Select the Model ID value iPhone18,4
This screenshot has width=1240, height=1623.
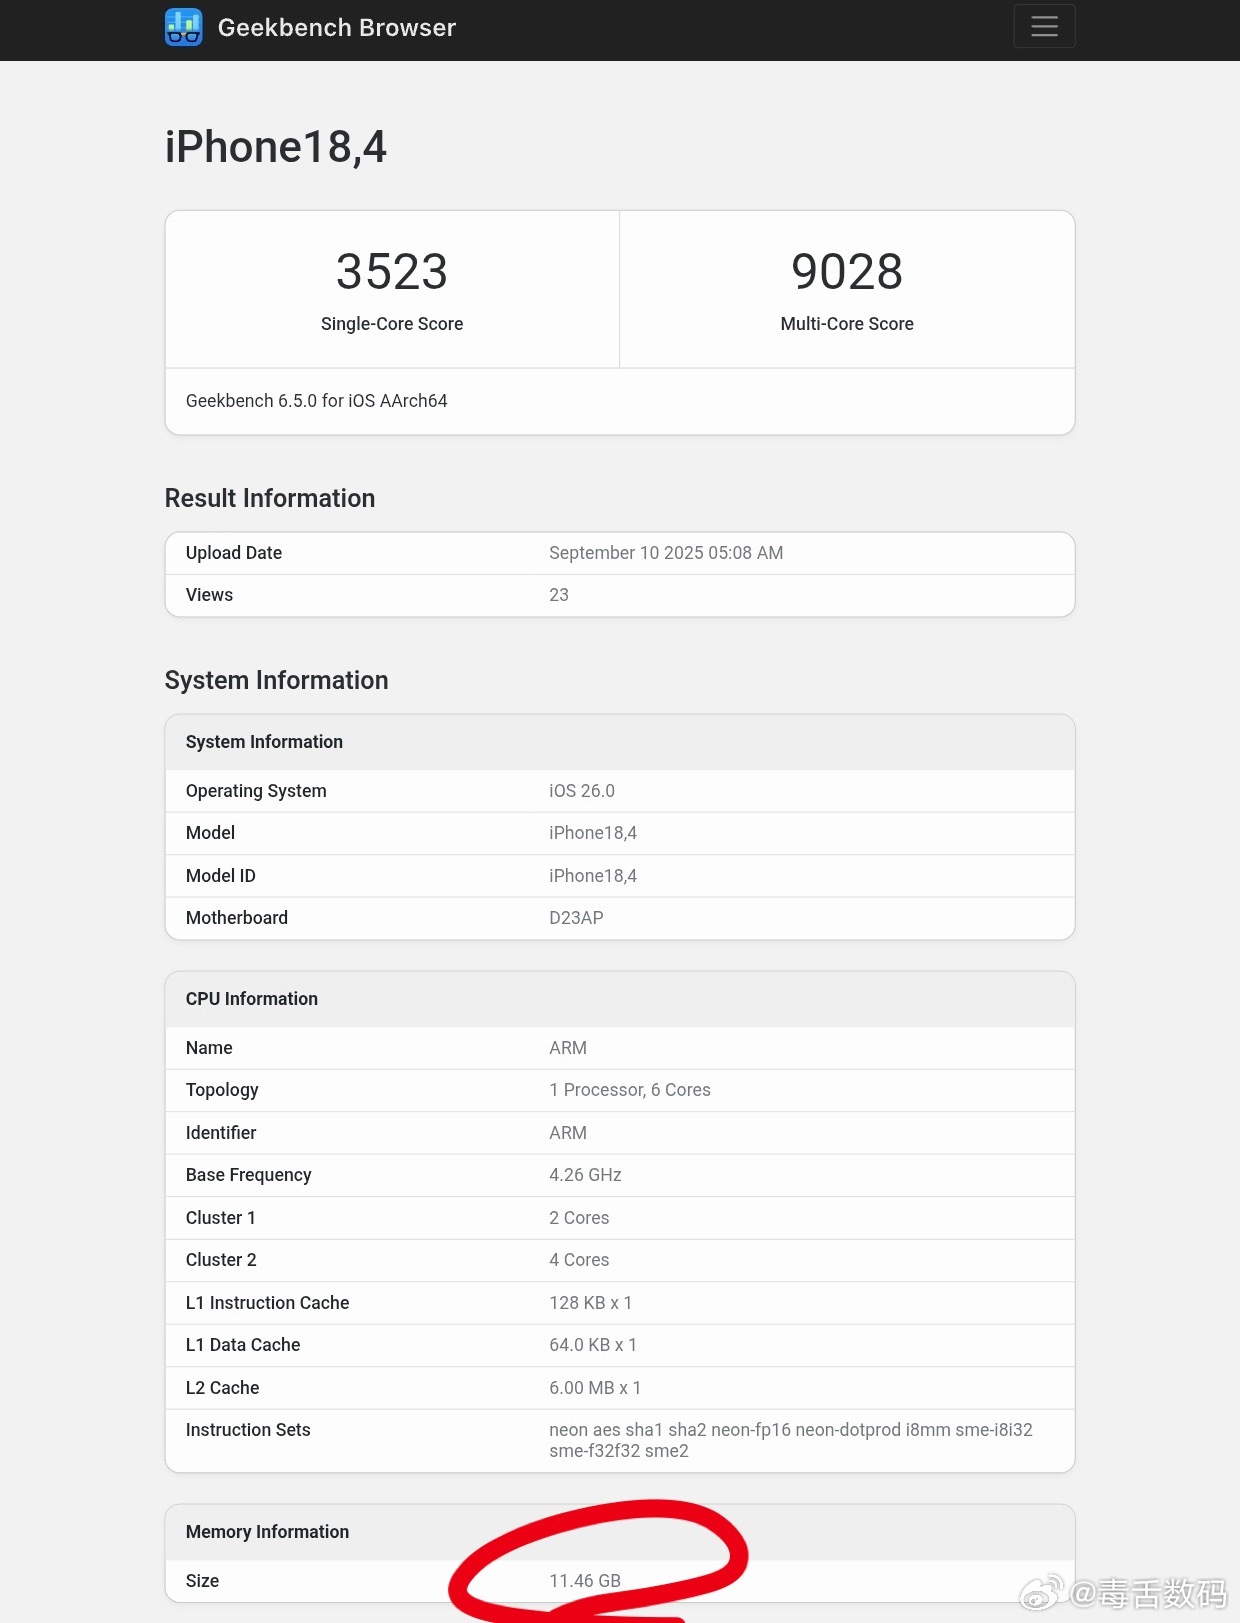point(593,876)
